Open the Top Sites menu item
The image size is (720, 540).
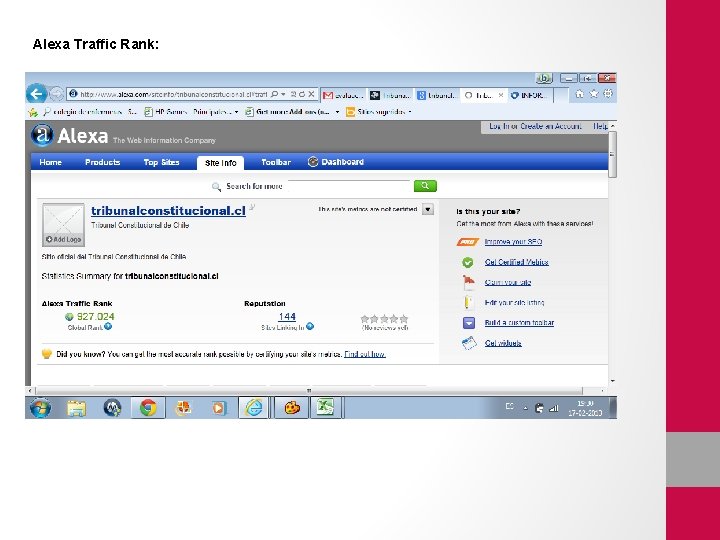click(161, 162)
